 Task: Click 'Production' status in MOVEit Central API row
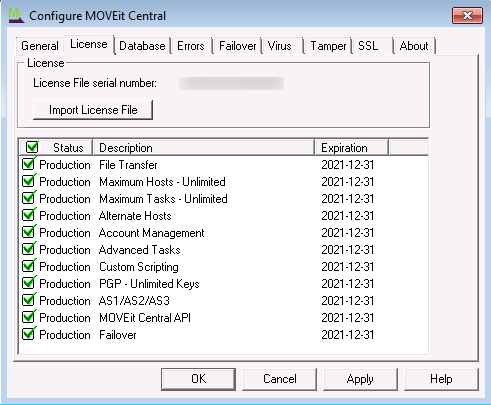pos(65,318)
